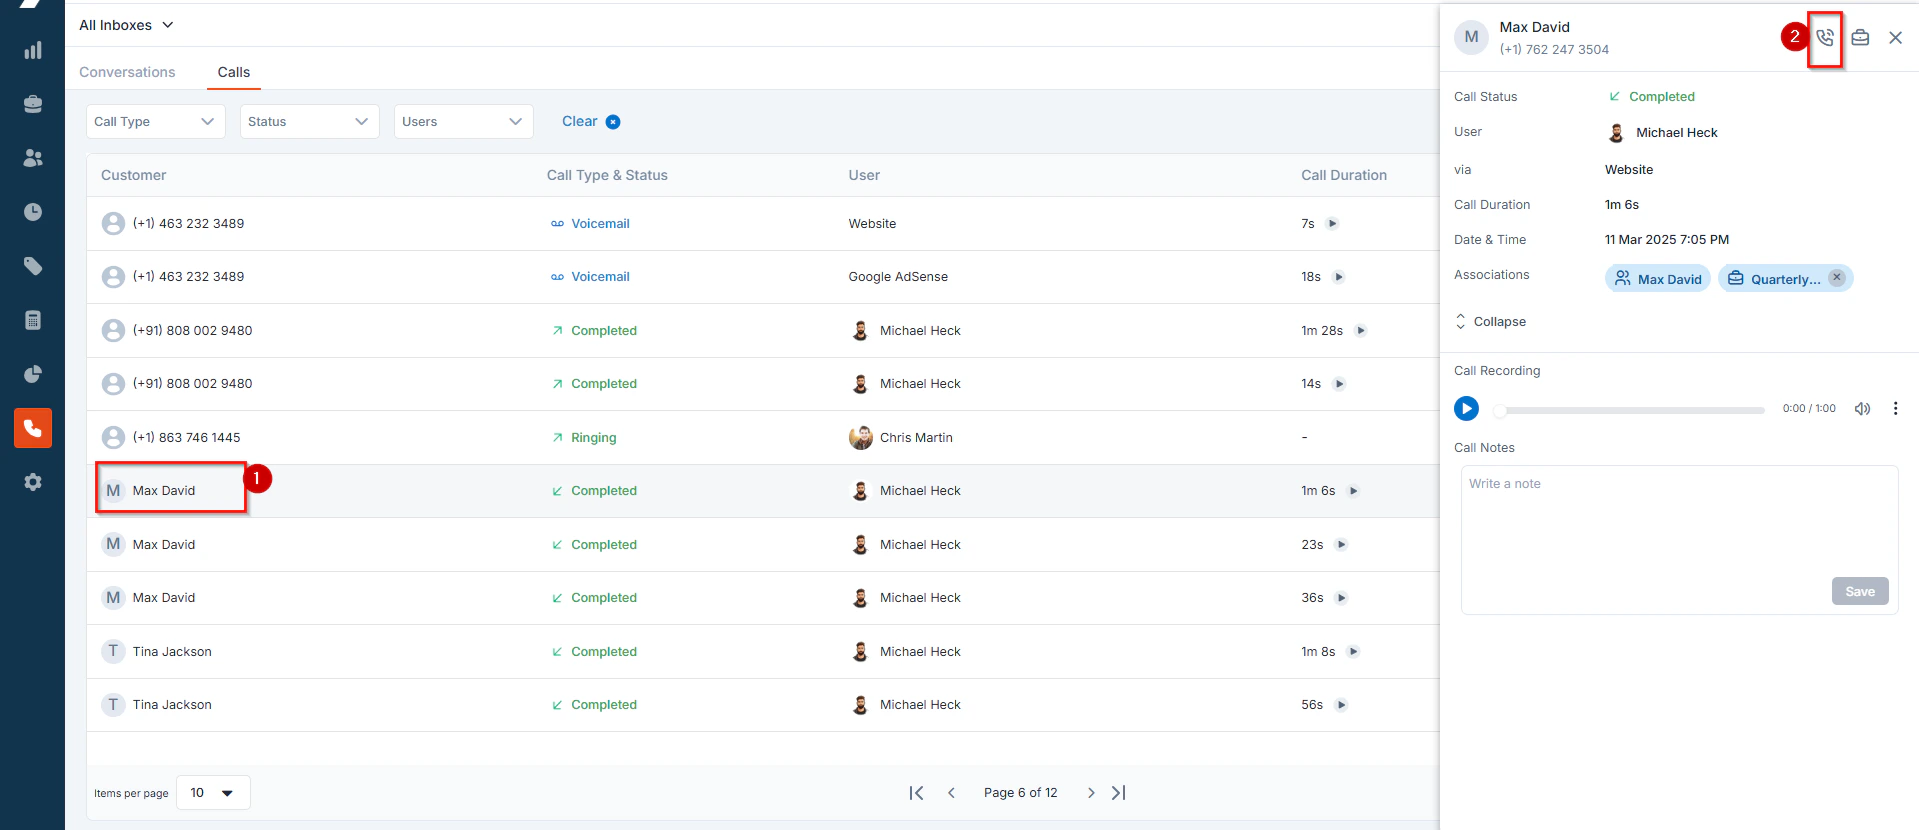Play the 7s voicemail recording

click(1332, 224)
